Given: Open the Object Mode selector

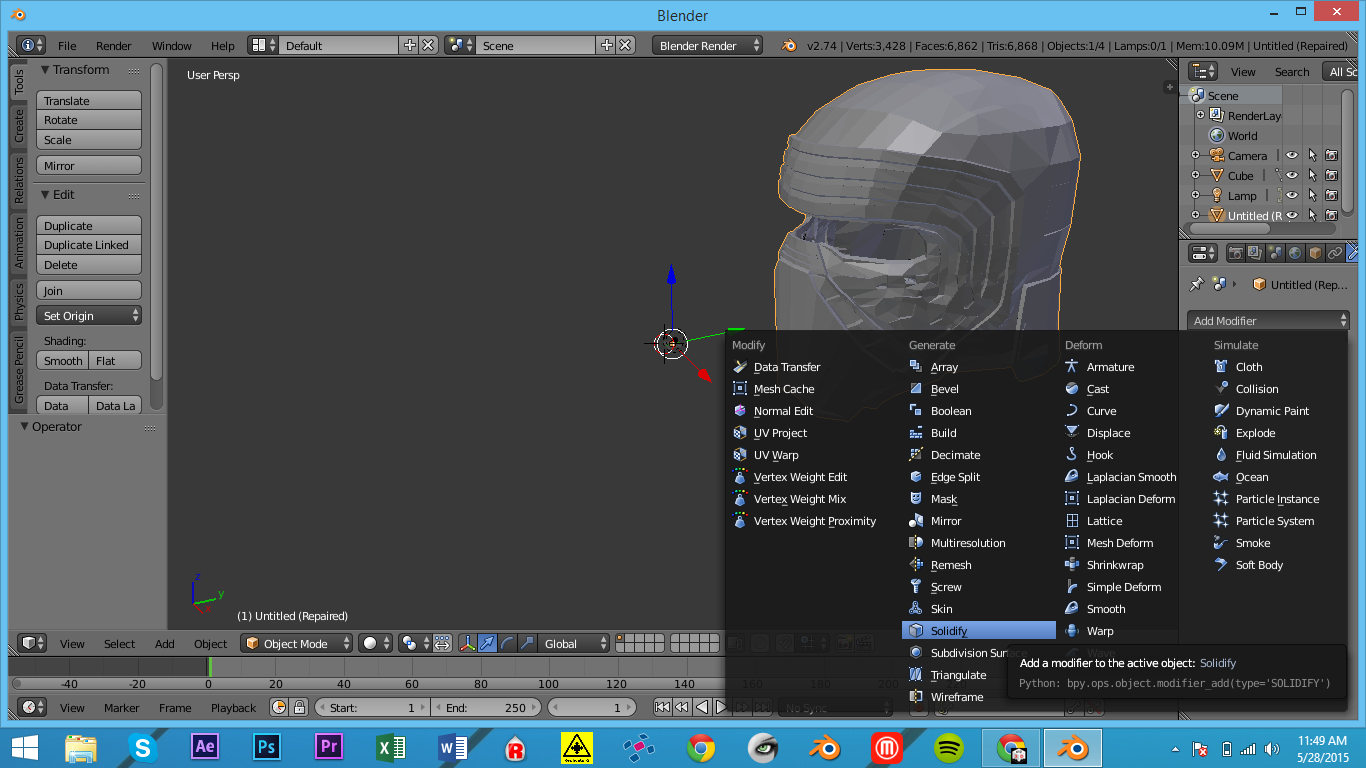Looking at the screenshot, I should point(297,644).
